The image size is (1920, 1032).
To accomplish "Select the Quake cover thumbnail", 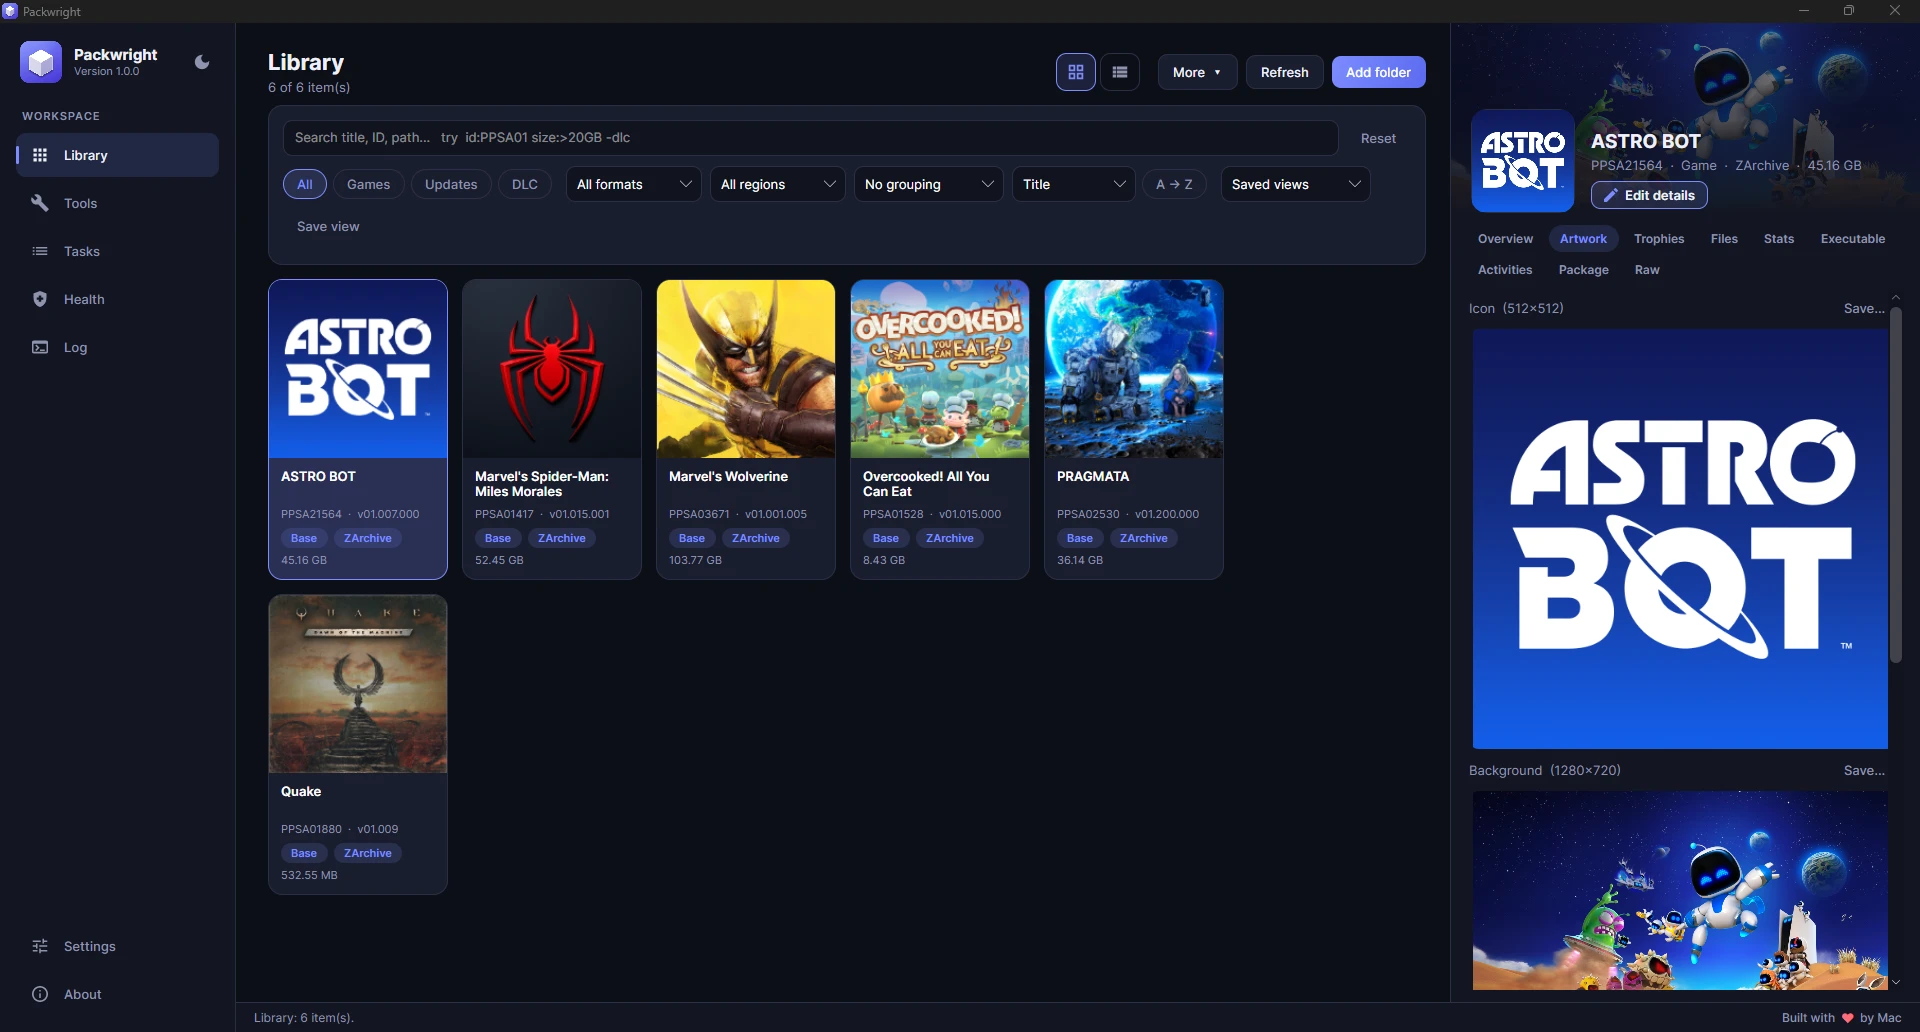I will (358, 684).
